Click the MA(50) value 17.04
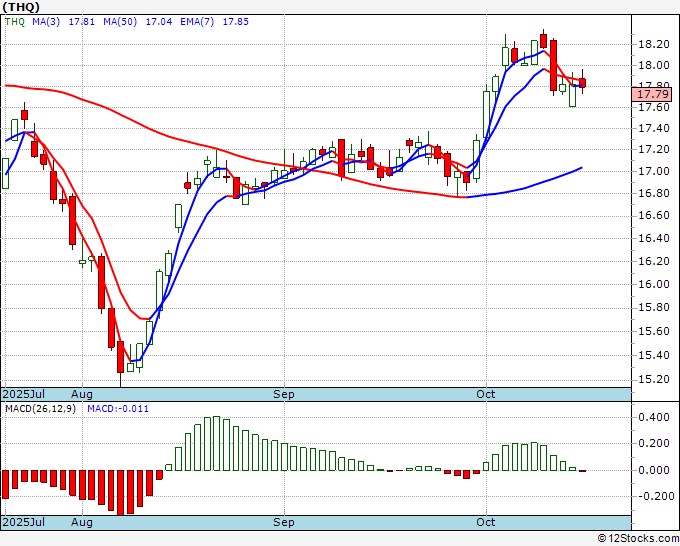The image size is (680, 546). pos(159,22)
